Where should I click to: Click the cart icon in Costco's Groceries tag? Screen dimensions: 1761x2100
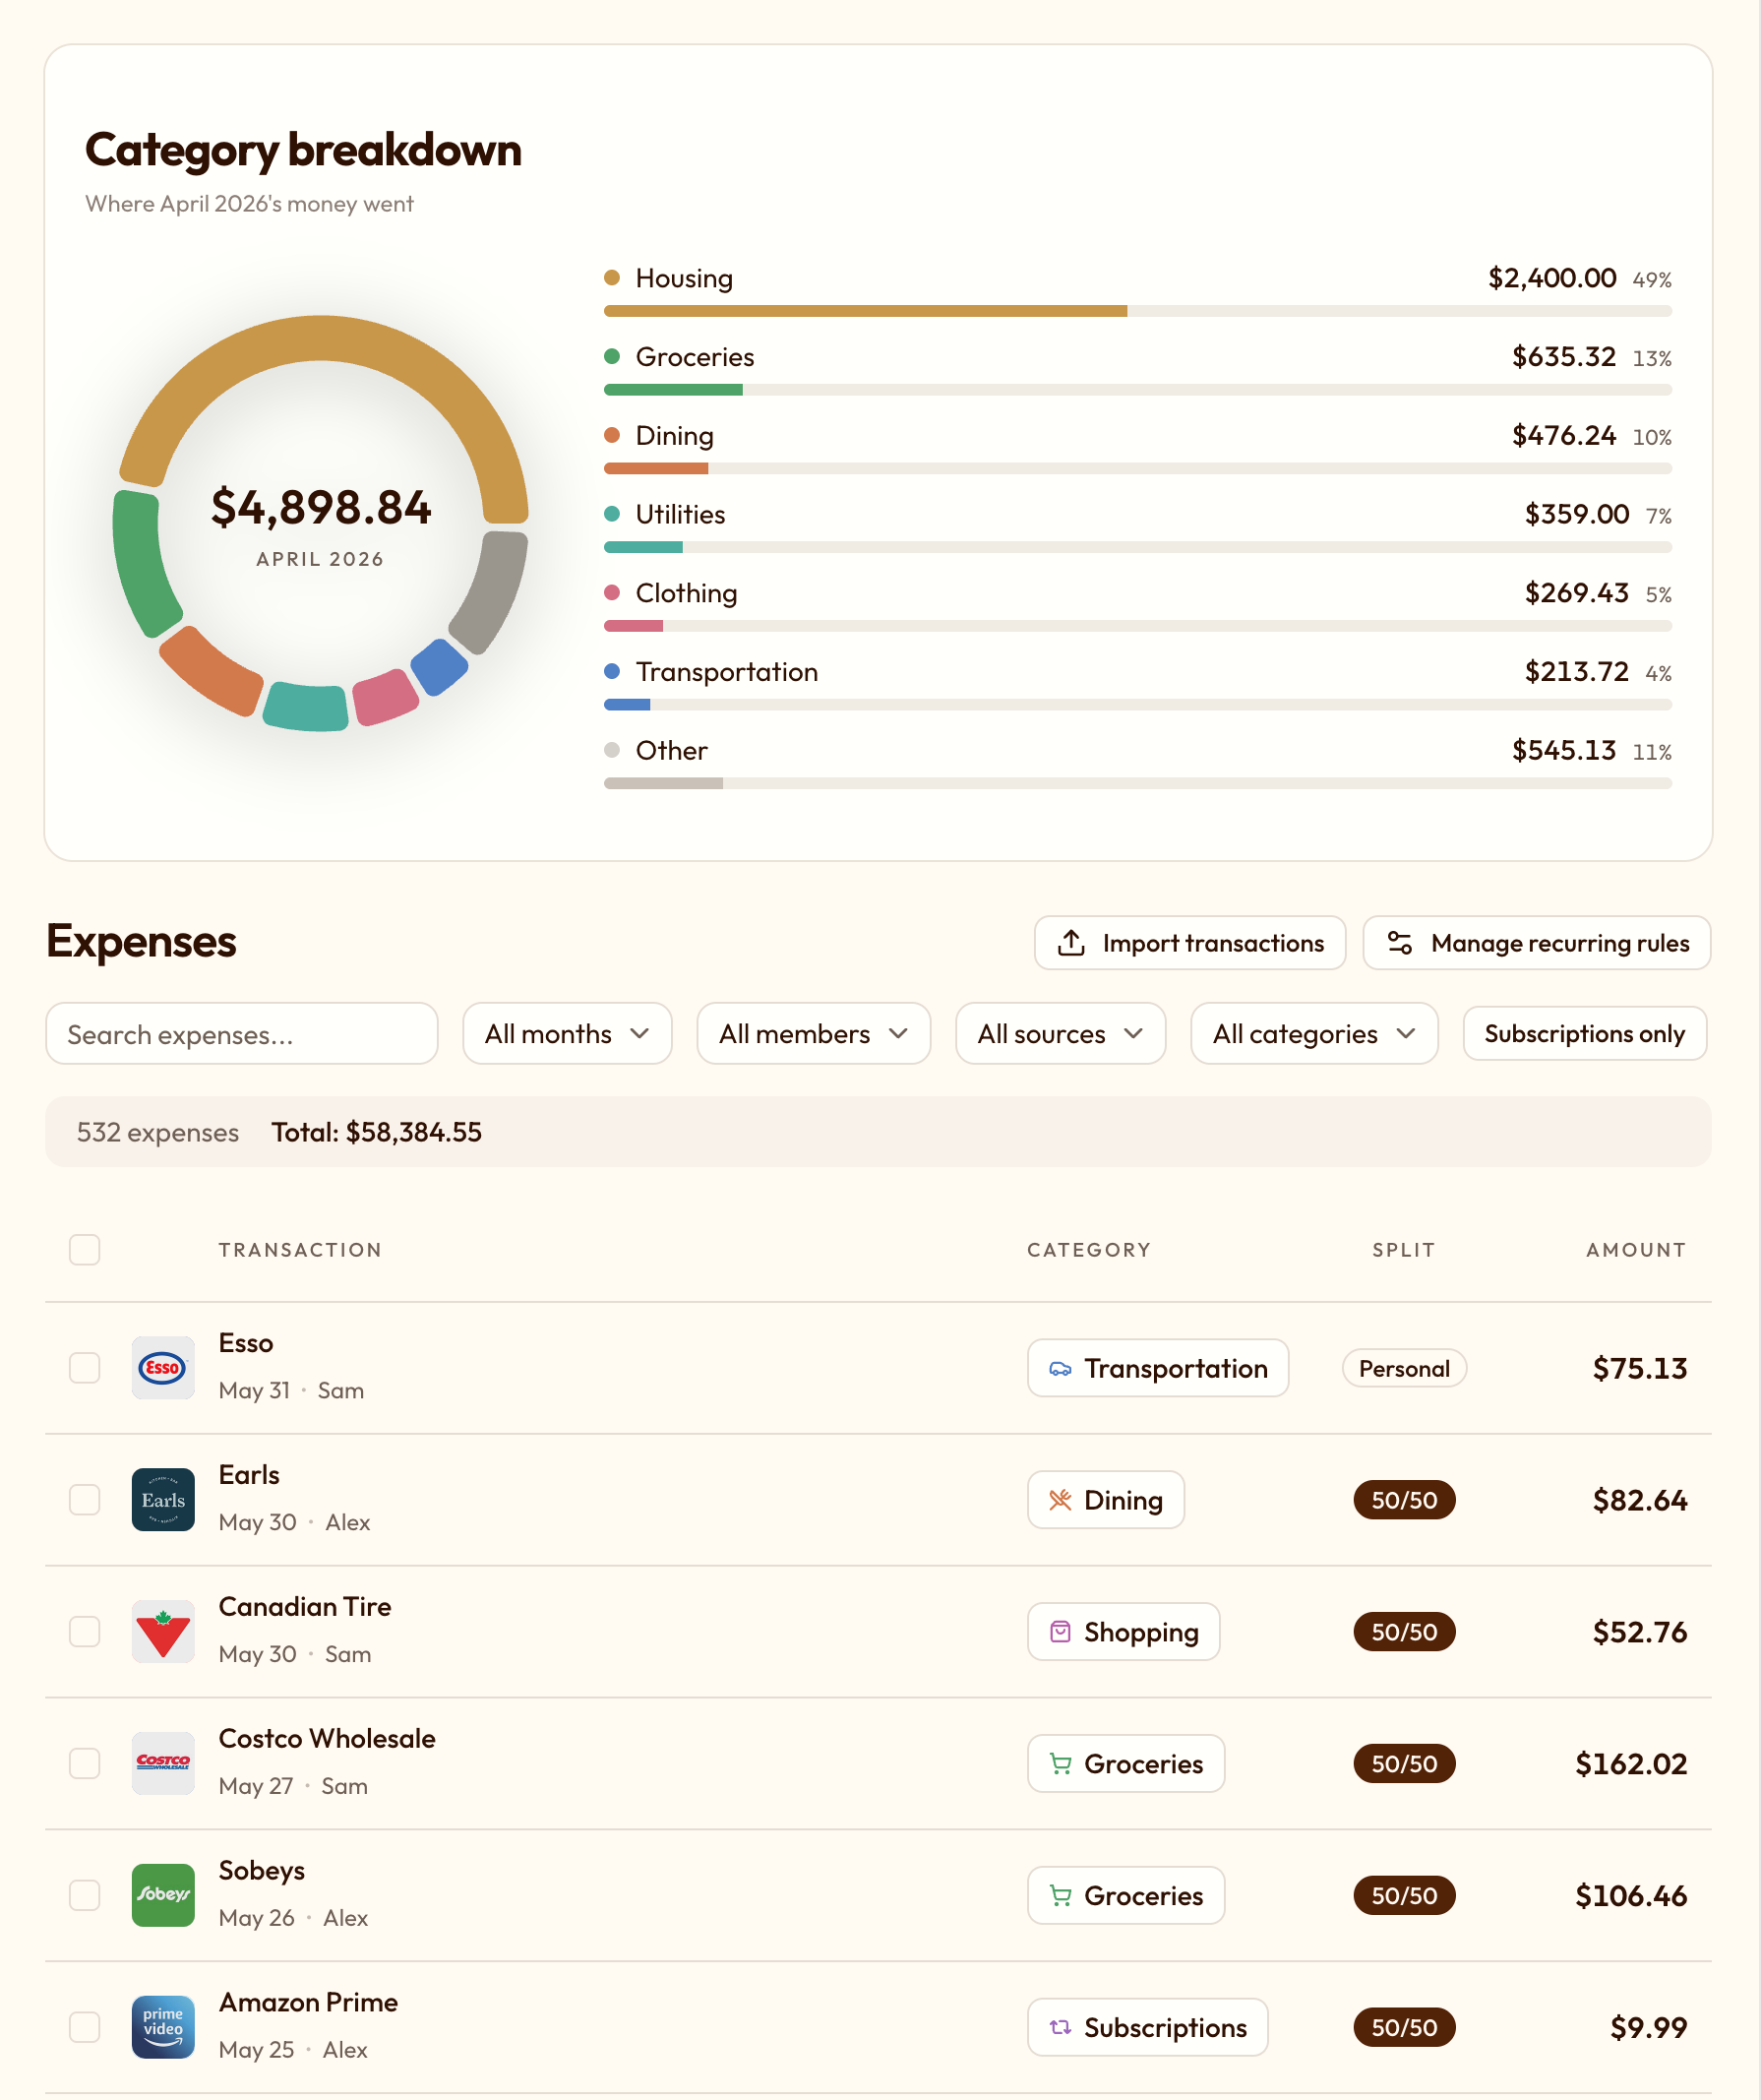pyautogui.click(x=1061, y=1765)
